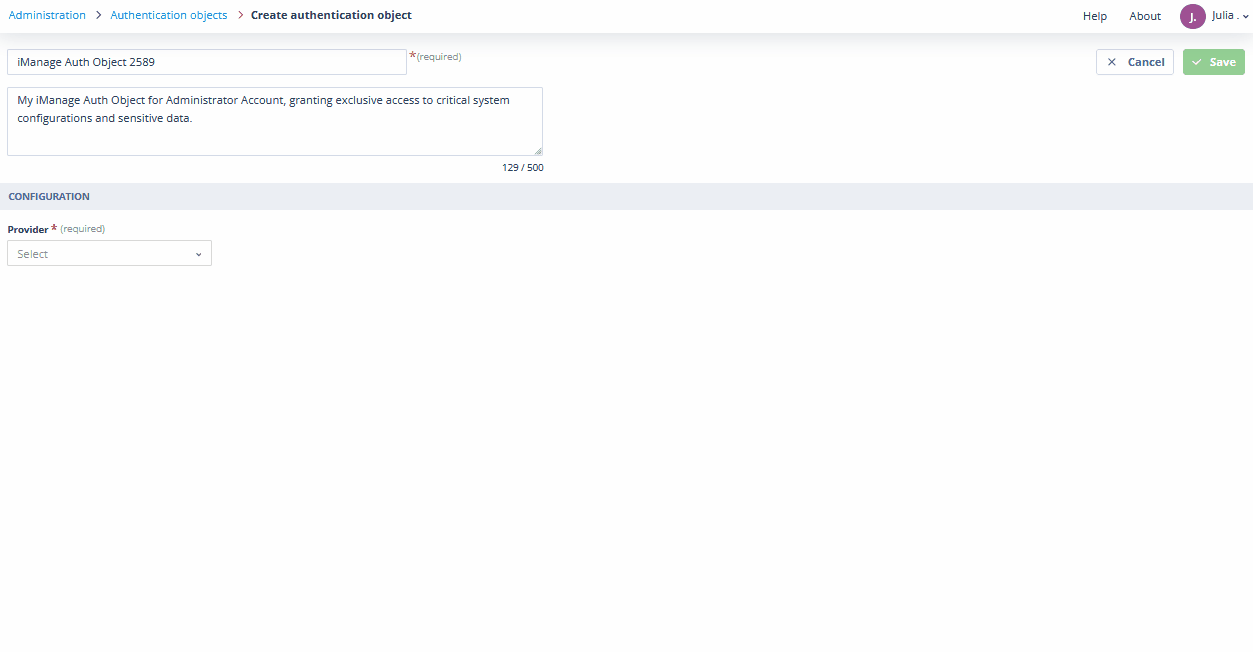Click the checkmark icon on Save

click(x=1196, y=62)
